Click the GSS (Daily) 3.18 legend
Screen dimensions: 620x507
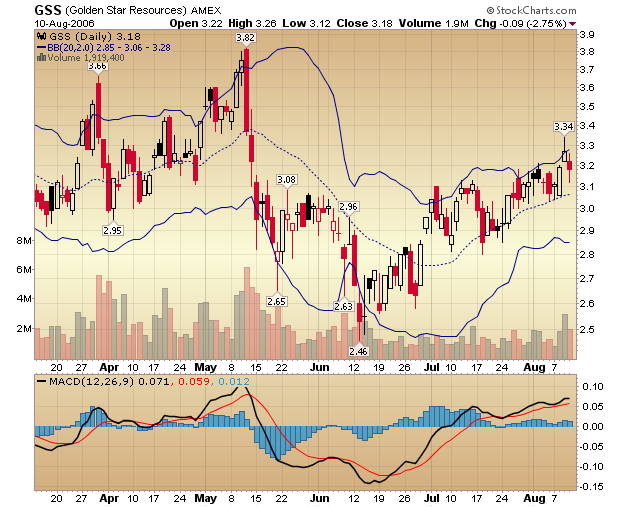click(x=95, y=36)
